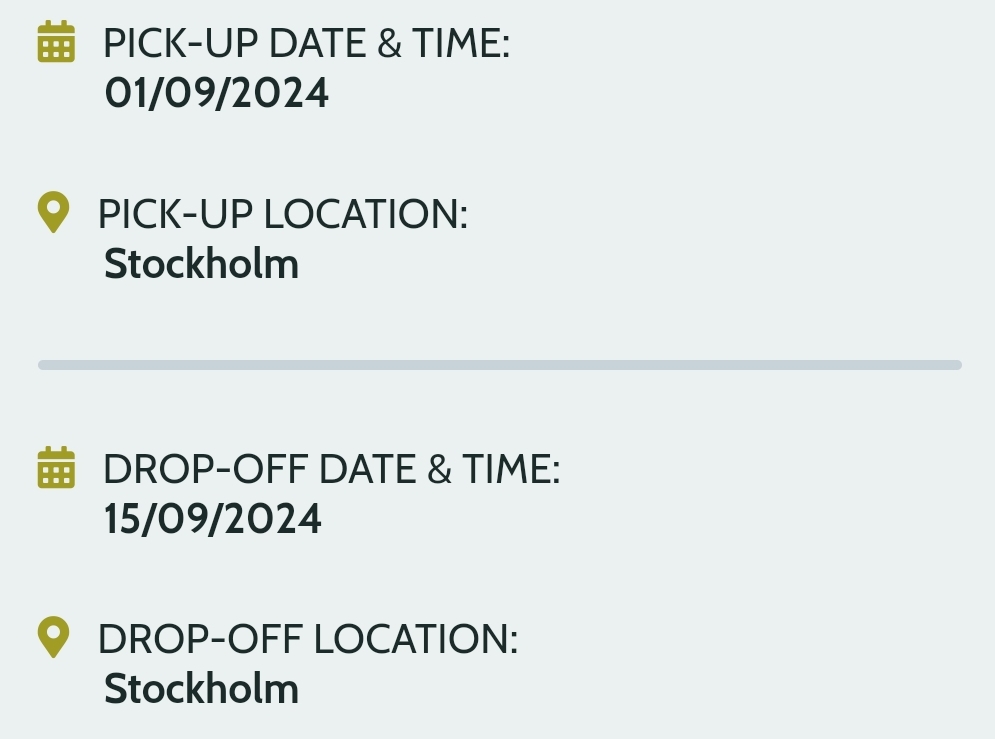Edit the 15/09/2024 date text

(213, 519)
